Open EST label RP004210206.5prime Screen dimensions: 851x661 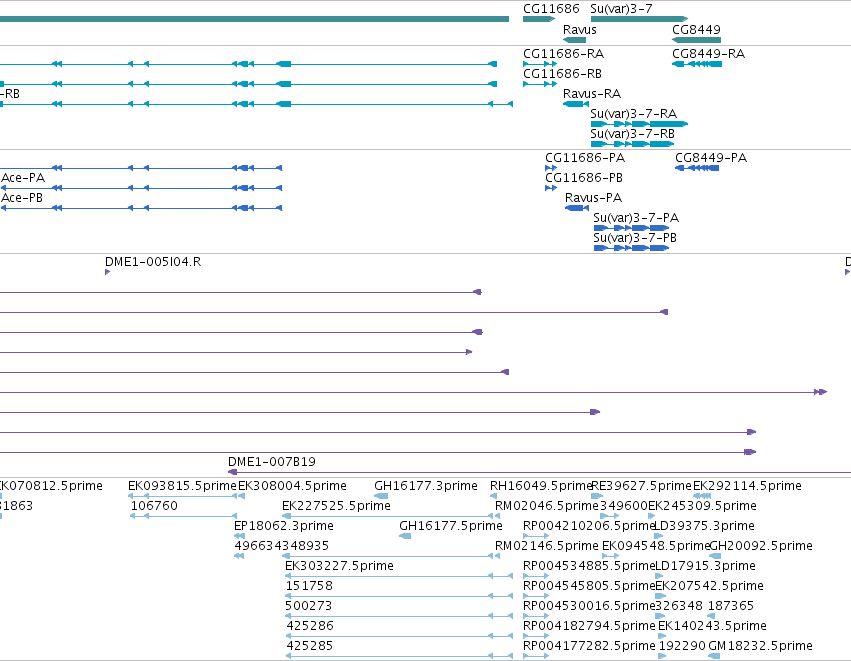point(589,526)
